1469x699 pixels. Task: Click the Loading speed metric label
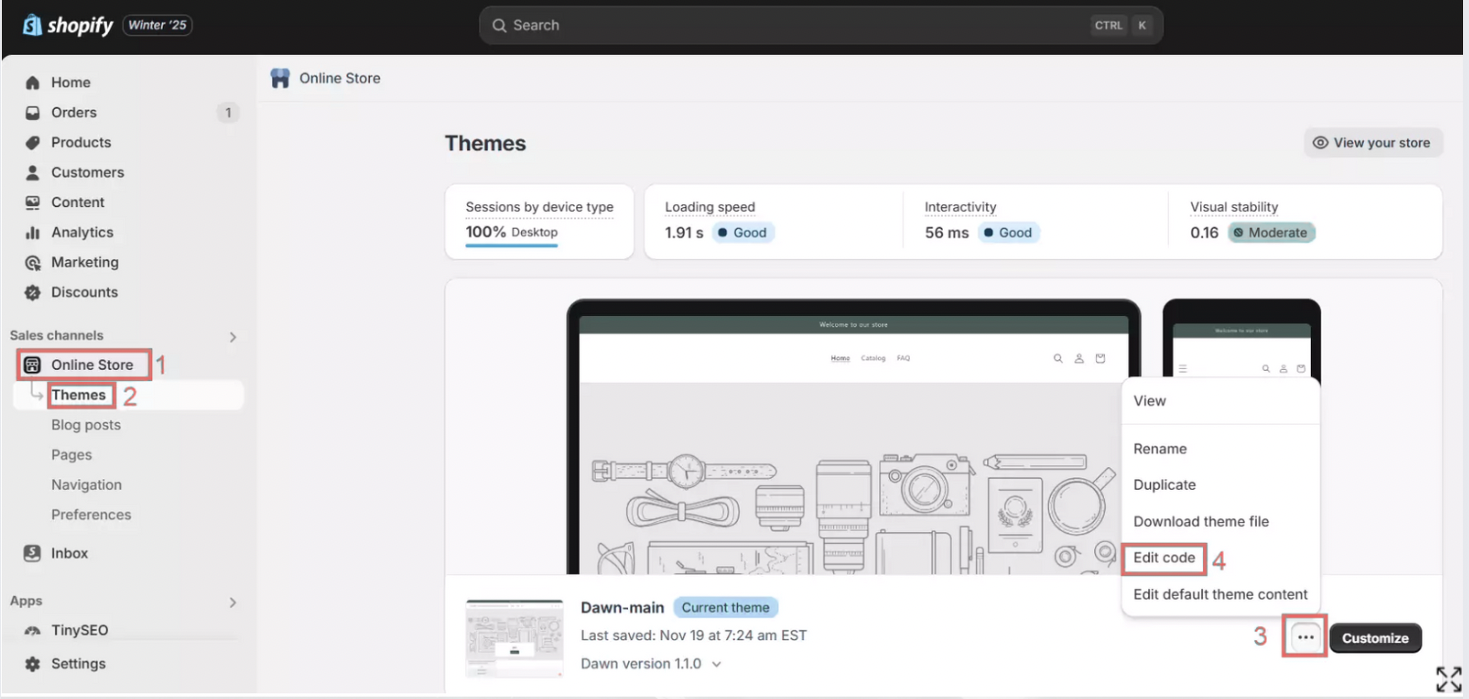pyautogui.click(x=710, y=207)
